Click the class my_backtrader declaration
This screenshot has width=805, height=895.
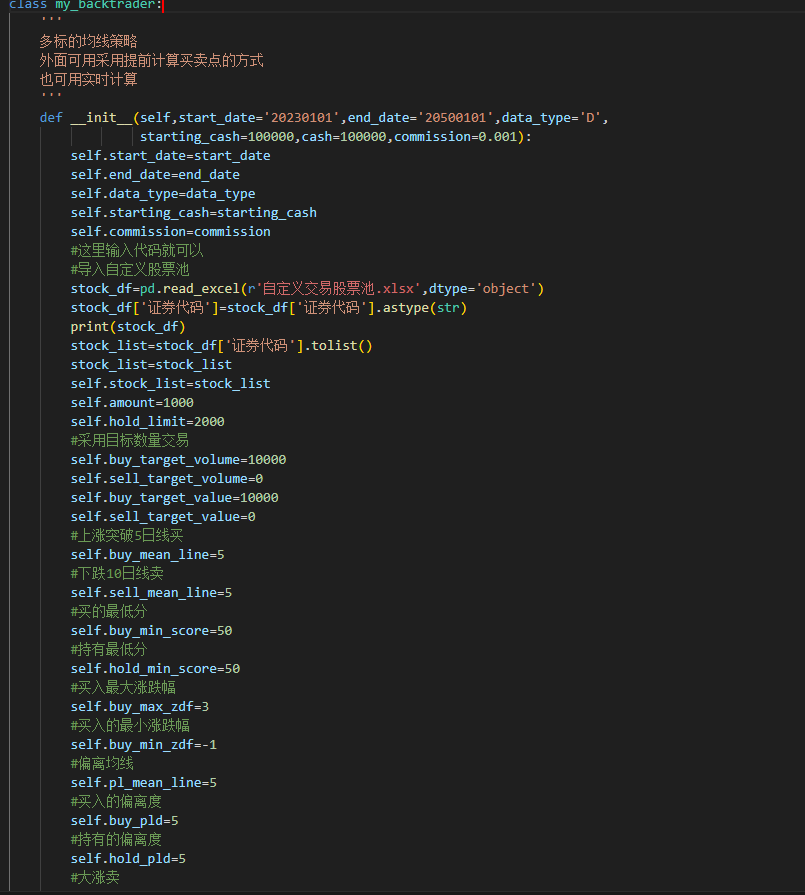tap(85, 5)
